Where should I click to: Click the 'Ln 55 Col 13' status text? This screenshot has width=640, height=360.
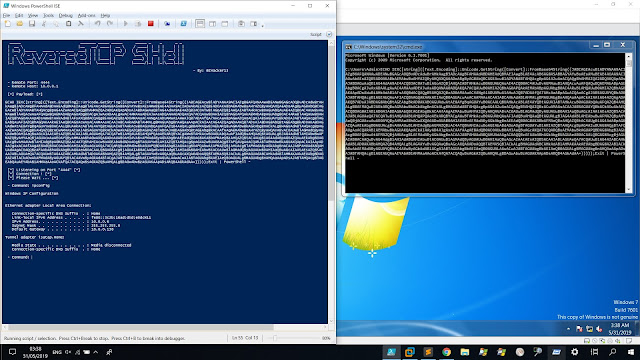[245, 338]
